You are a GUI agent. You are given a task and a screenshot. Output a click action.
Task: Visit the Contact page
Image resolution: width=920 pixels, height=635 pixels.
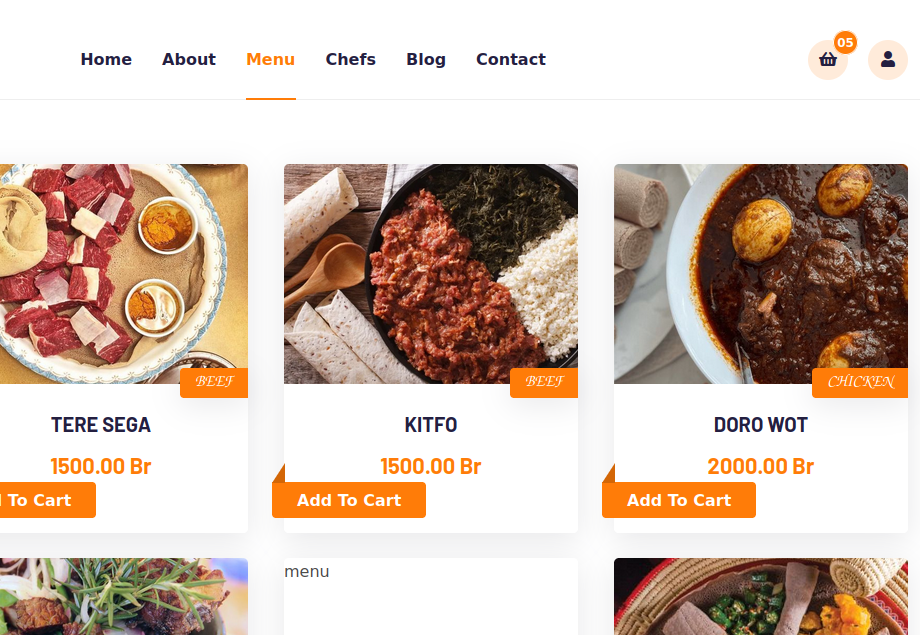511,60
